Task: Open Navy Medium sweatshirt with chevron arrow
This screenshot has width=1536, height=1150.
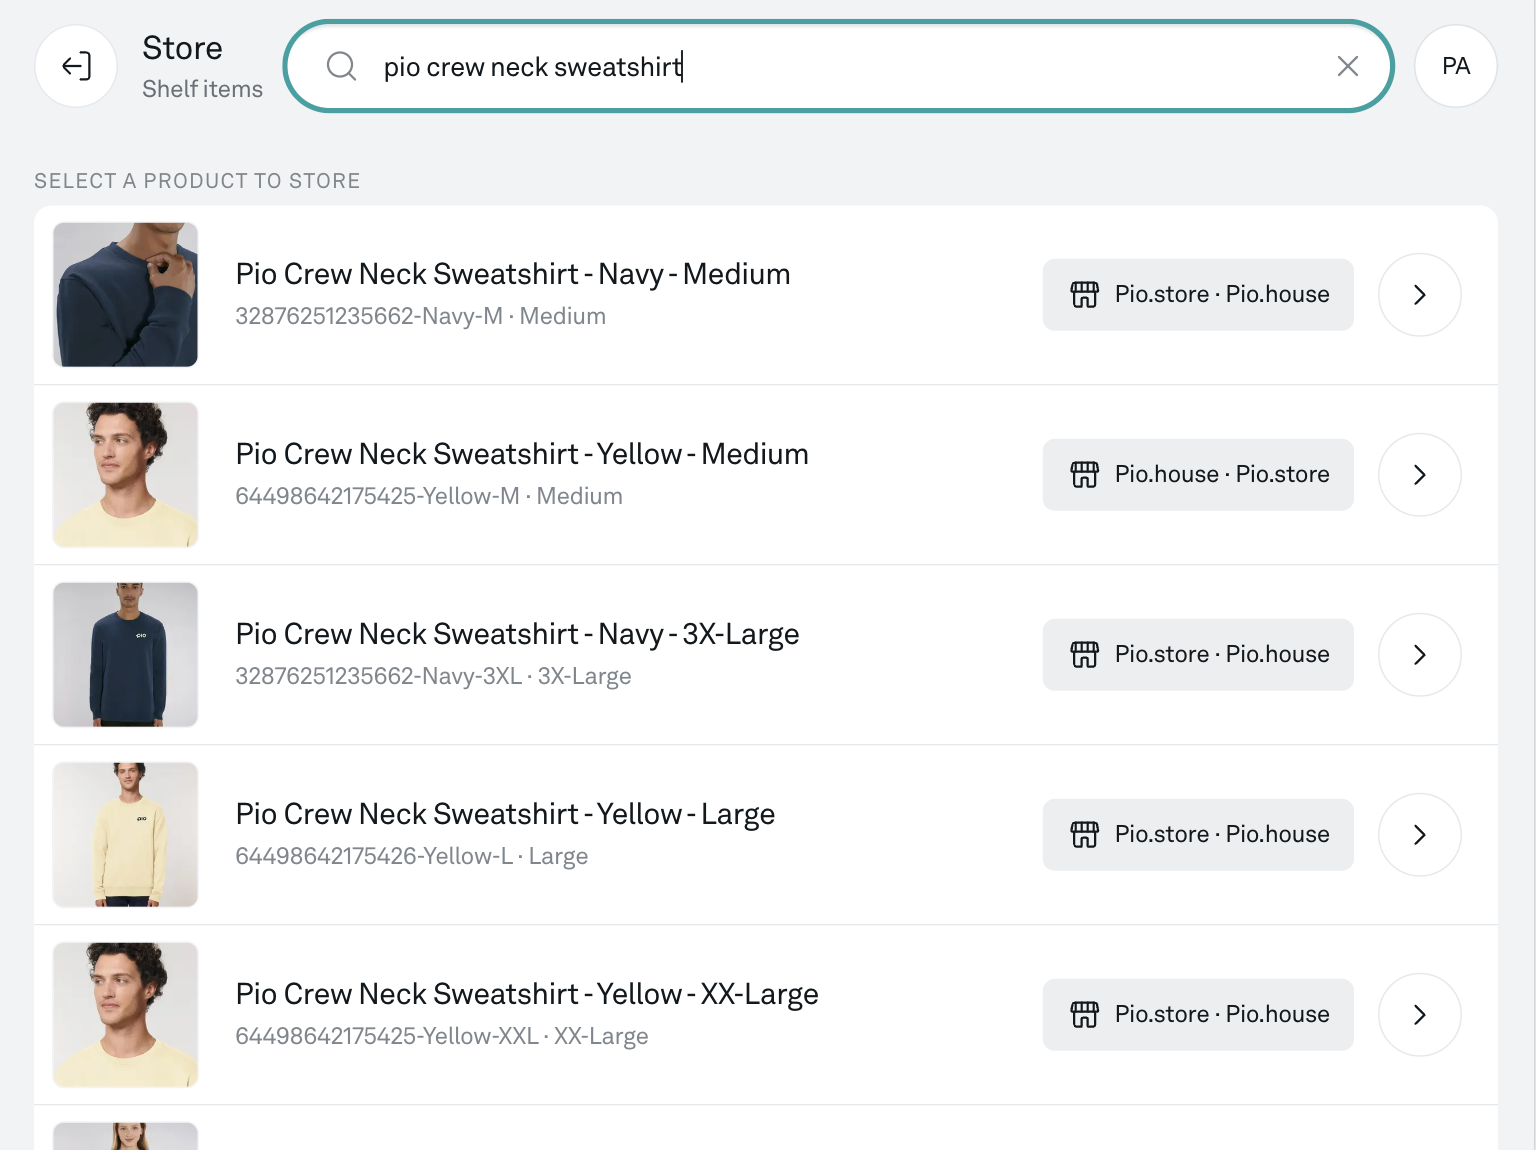Action: (1419, 295)
